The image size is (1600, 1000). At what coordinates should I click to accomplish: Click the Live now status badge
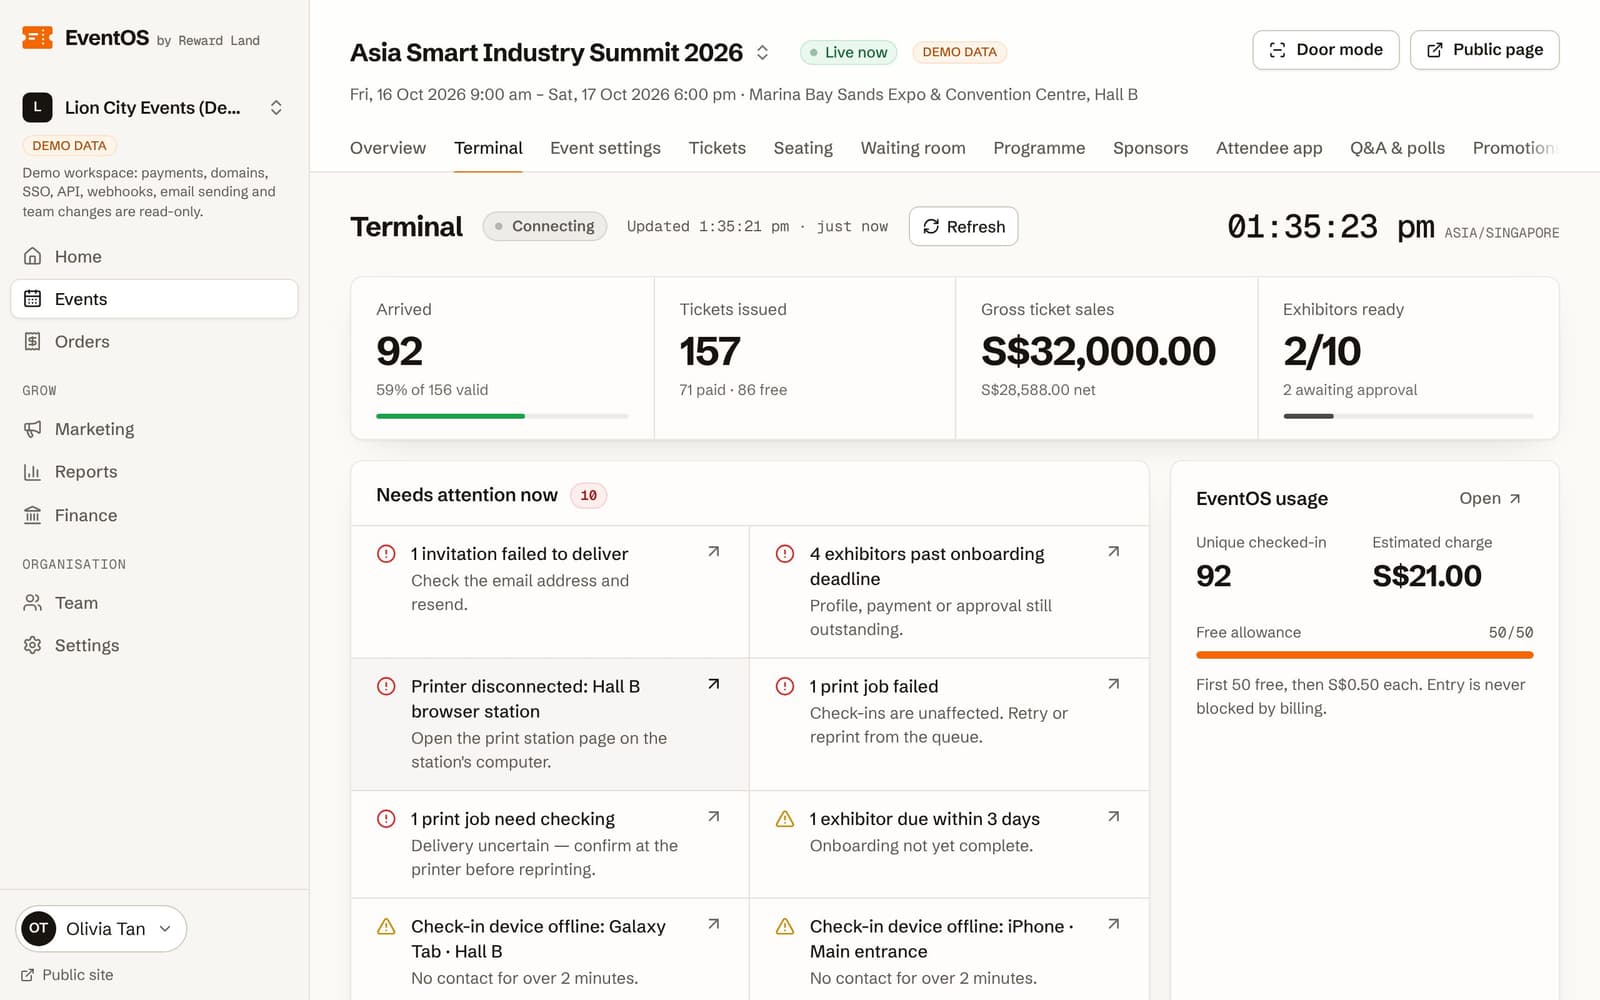tap(849, 52)
